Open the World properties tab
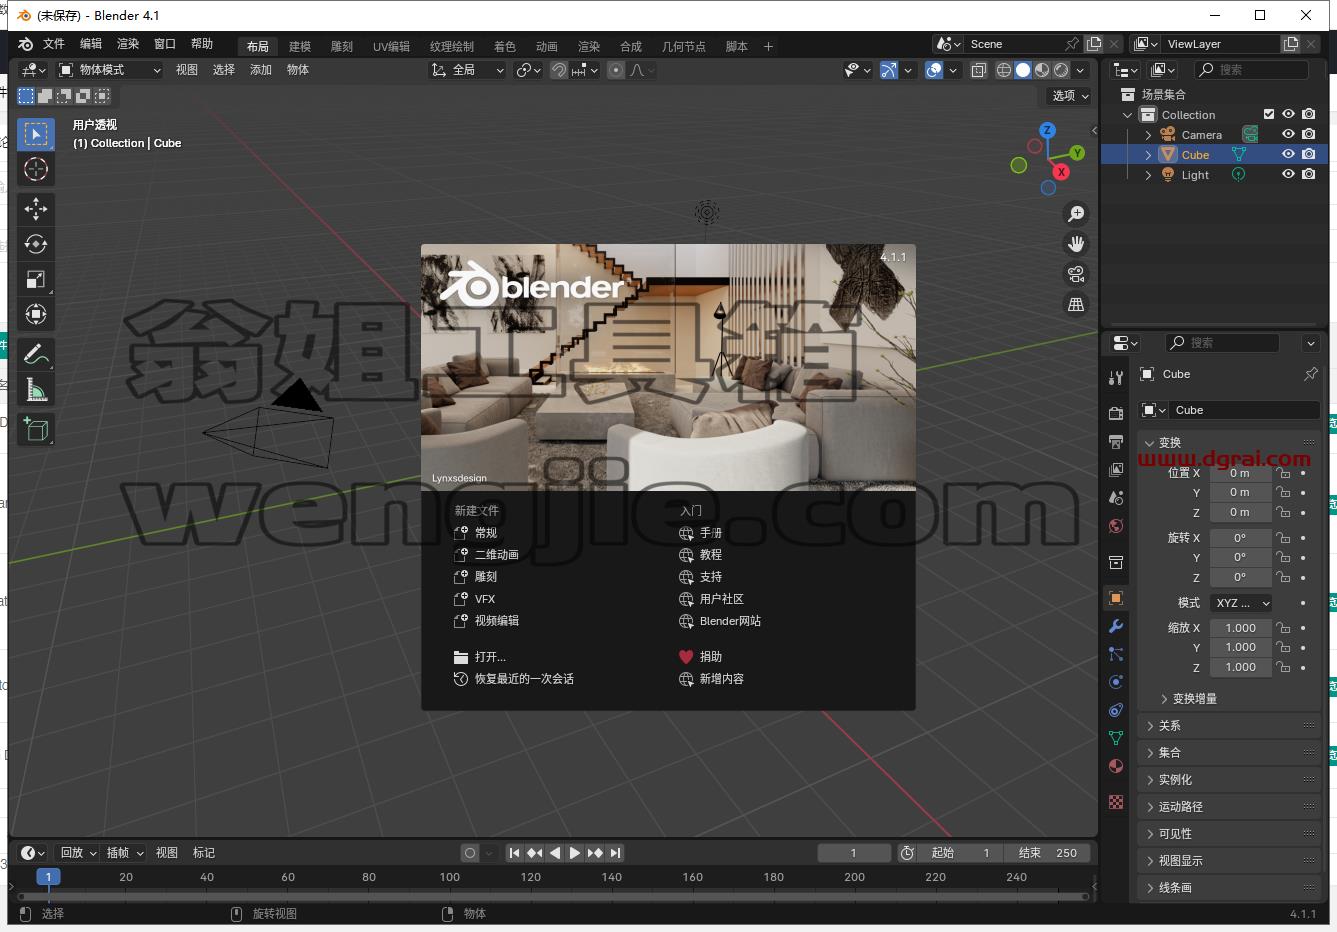Image resolution: width=1337 pixels, height=932 pixels. (x=1116, y=525)
